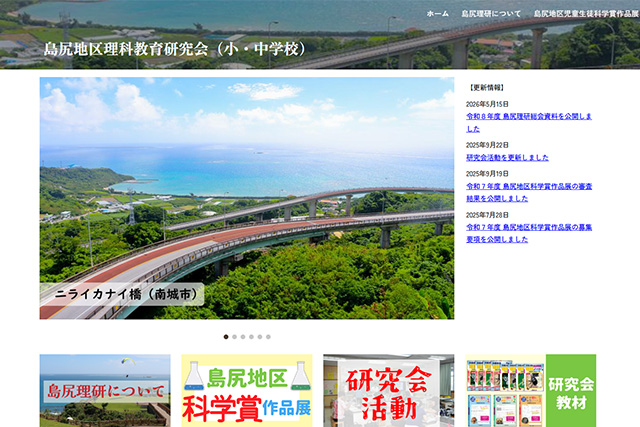Click the ニライカナイ橋(南城市) caption
The width and height of the screenshot is (640, 427).
tap(122, 294)
